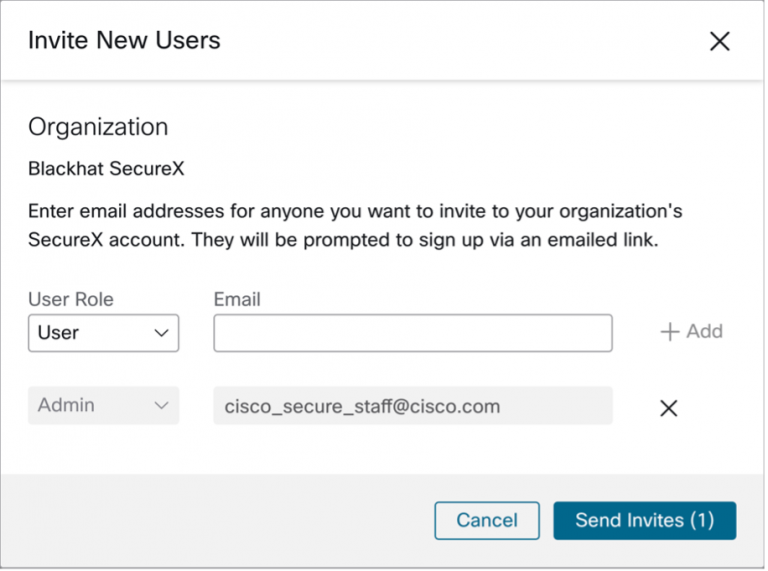This screenshot has height=571, width=768.
Task: Click the Admin text in the invited row
Action: tap(66, 406)
